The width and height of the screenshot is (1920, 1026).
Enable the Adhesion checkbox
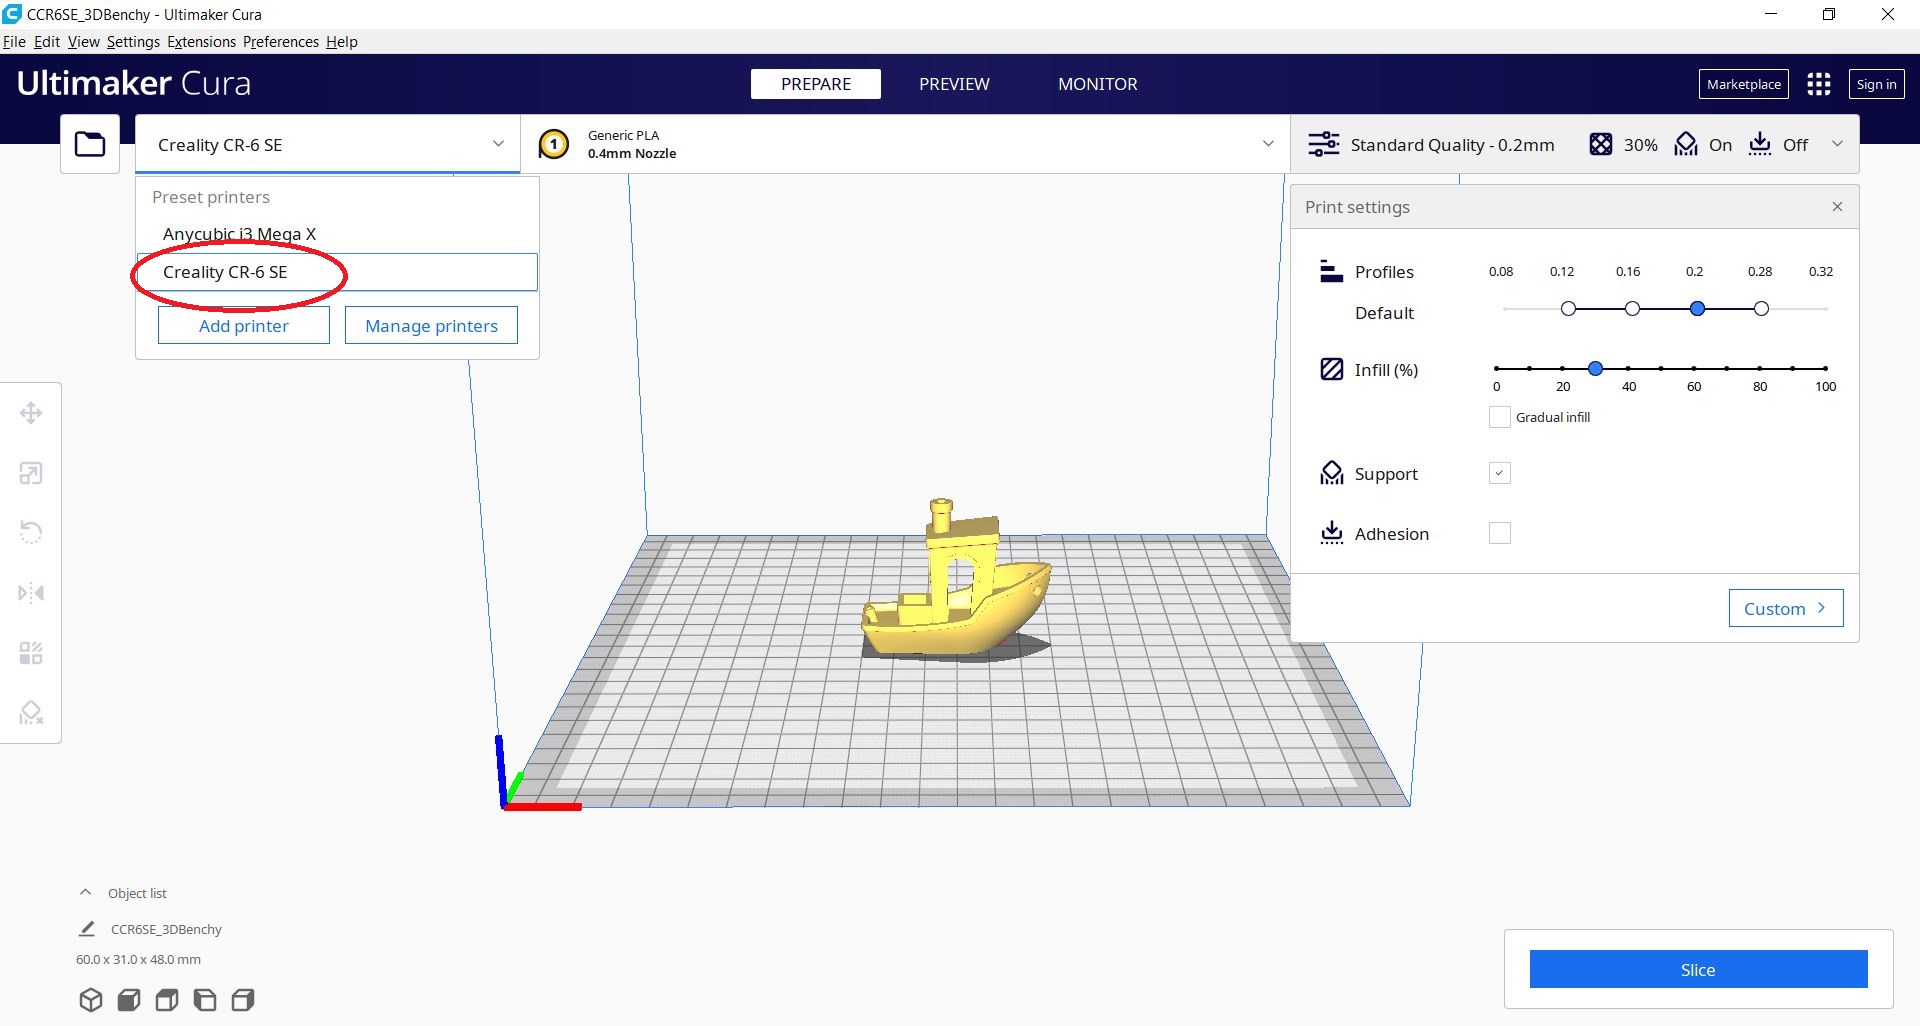click(1499, 533)
